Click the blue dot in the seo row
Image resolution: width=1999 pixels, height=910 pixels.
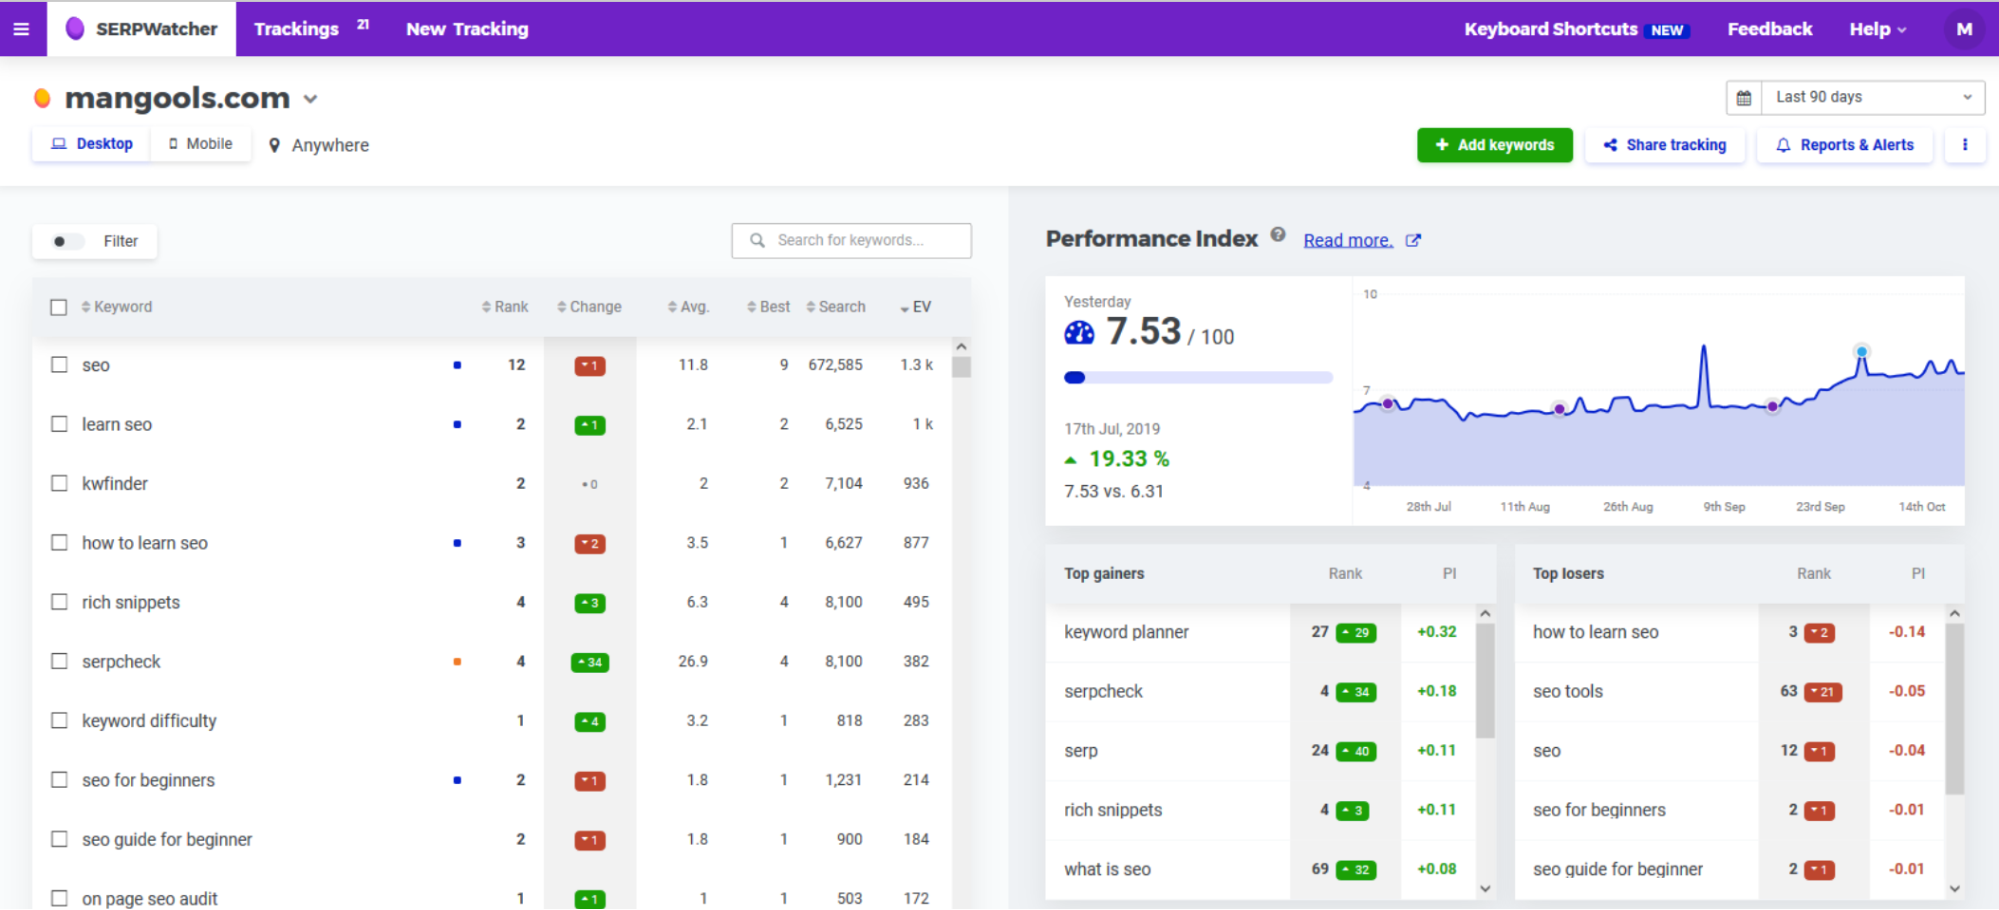coord(457,365)
